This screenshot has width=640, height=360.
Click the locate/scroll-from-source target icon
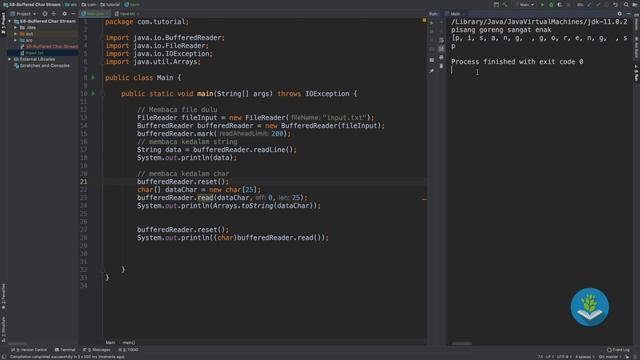[x=45, y=13]
